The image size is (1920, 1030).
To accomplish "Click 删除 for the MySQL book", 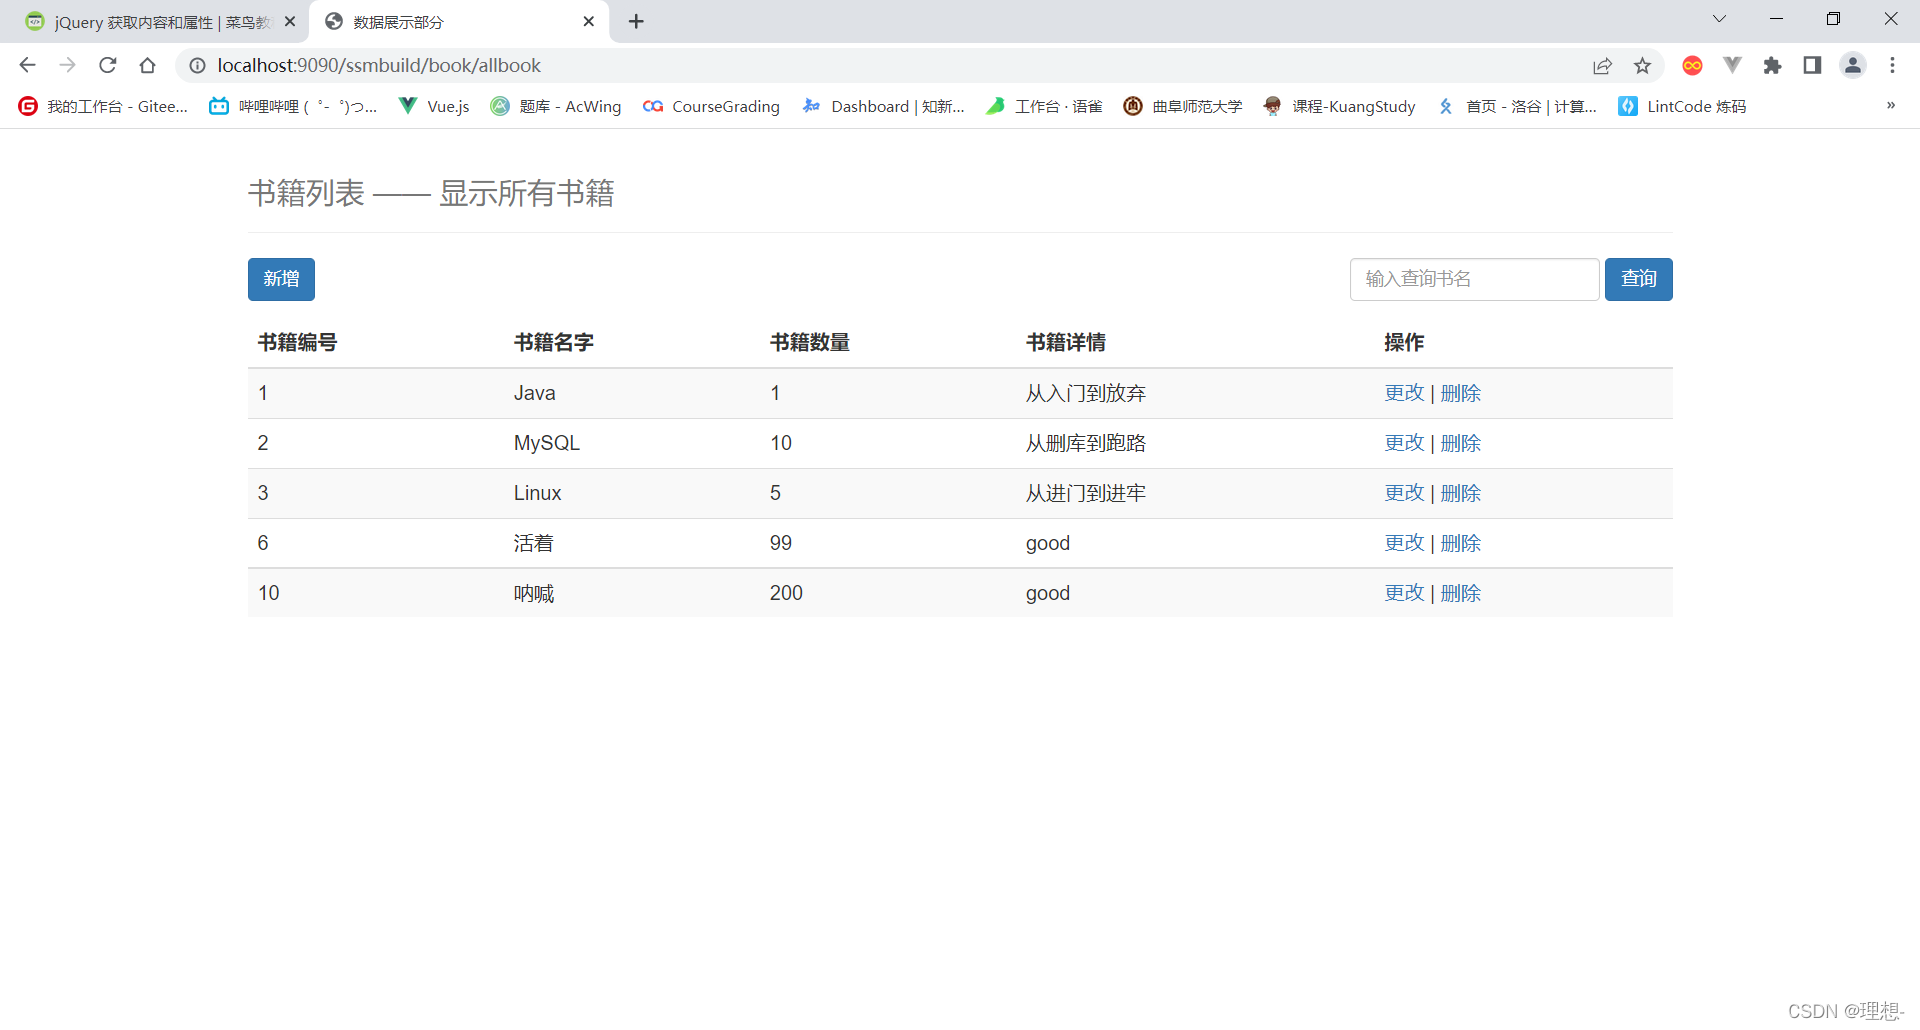I will tap(1461, 443).
